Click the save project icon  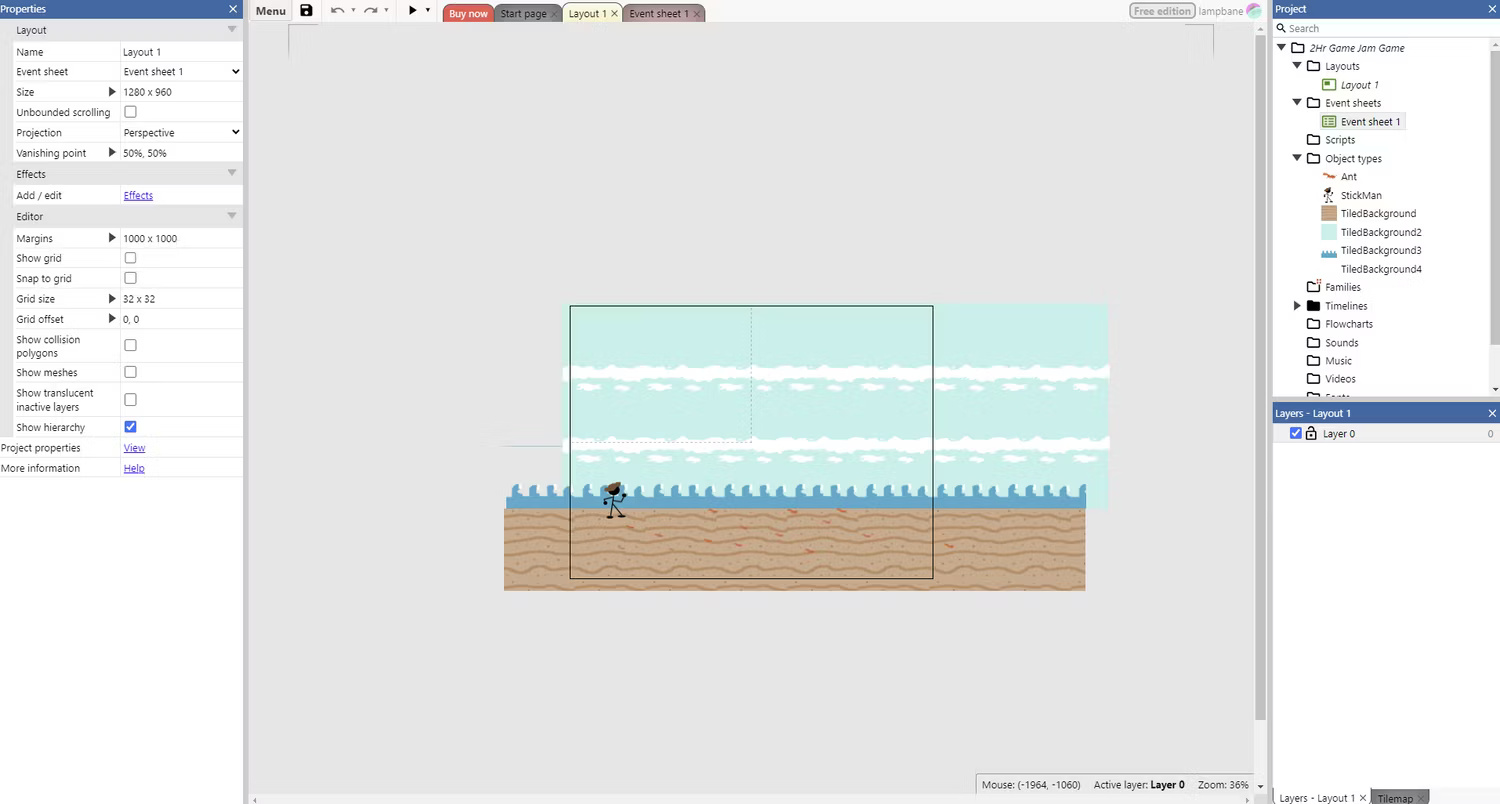point(306,11)
